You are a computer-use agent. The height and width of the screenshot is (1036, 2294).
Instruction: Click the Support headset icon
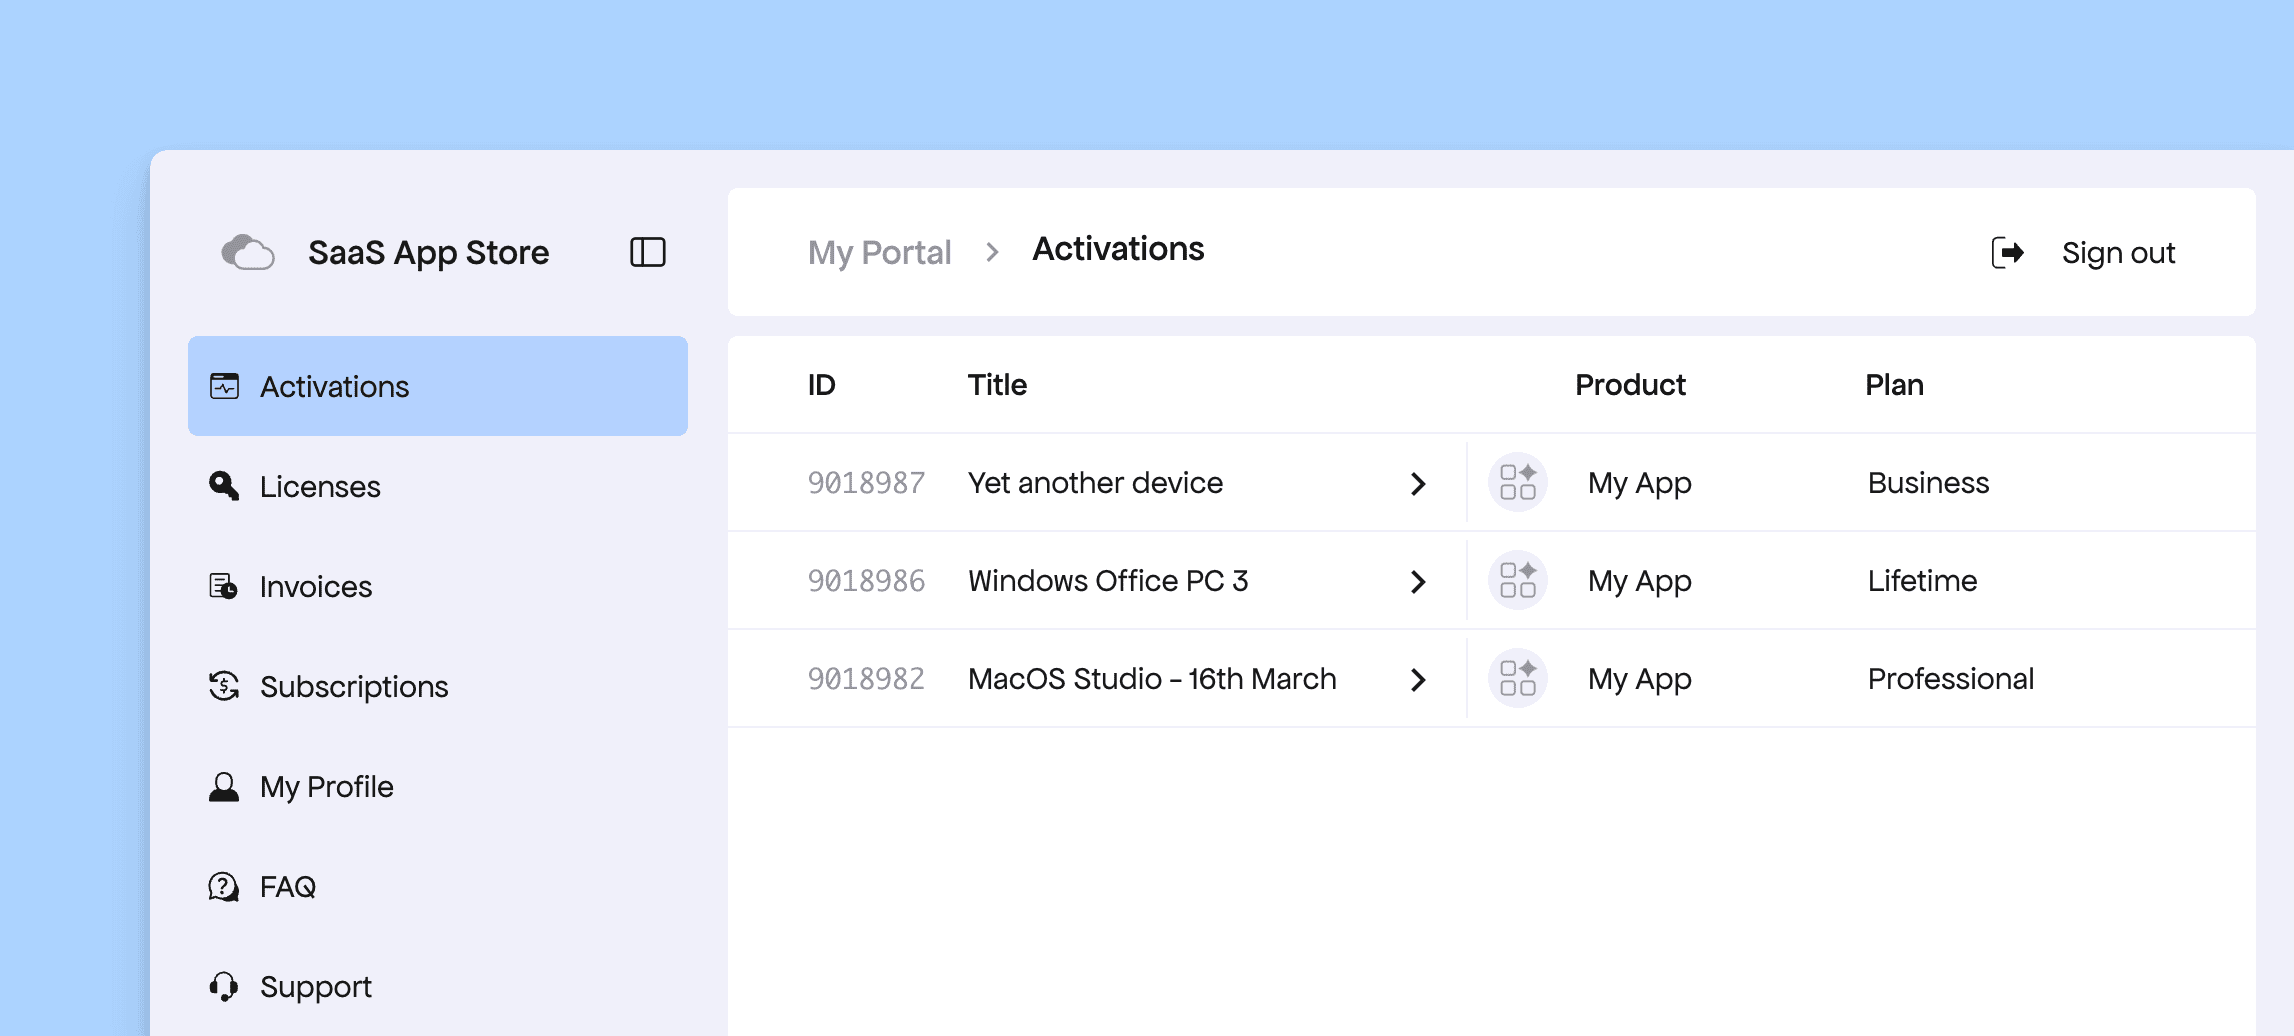[x=224, y=987]
